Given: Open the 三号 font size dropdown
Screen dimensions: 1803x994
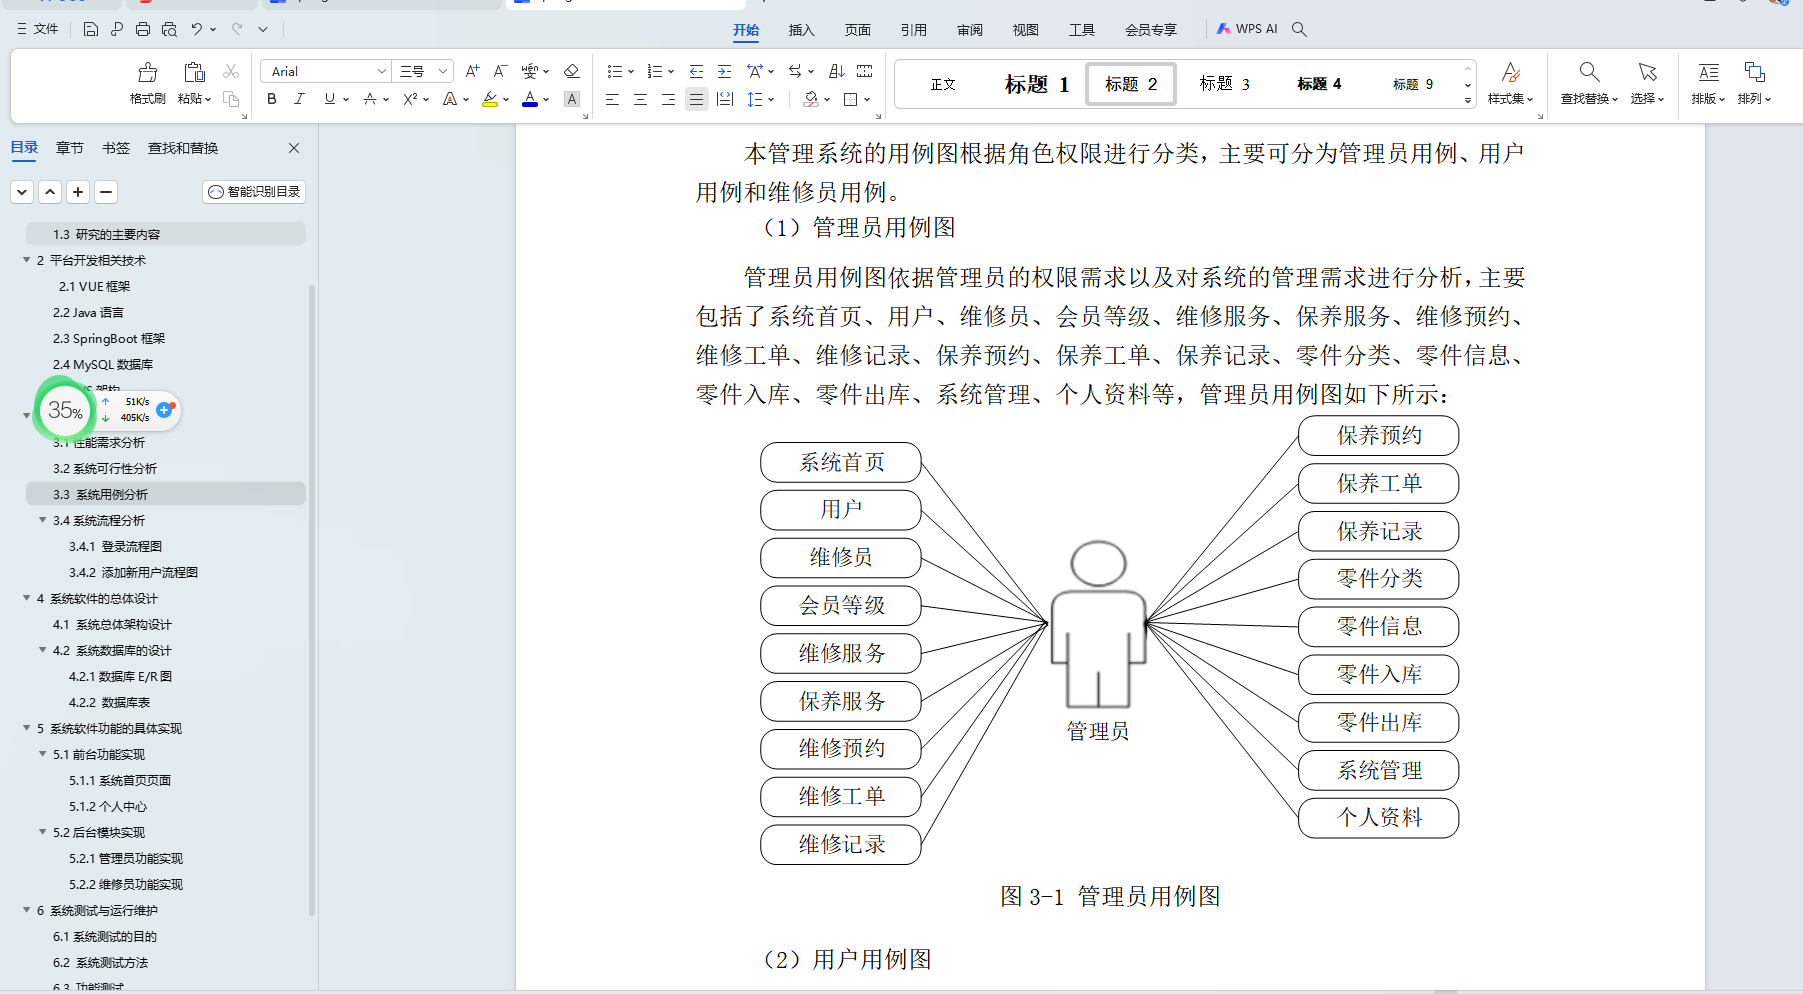Looking at the screenshot, I should tap(443, 71).
